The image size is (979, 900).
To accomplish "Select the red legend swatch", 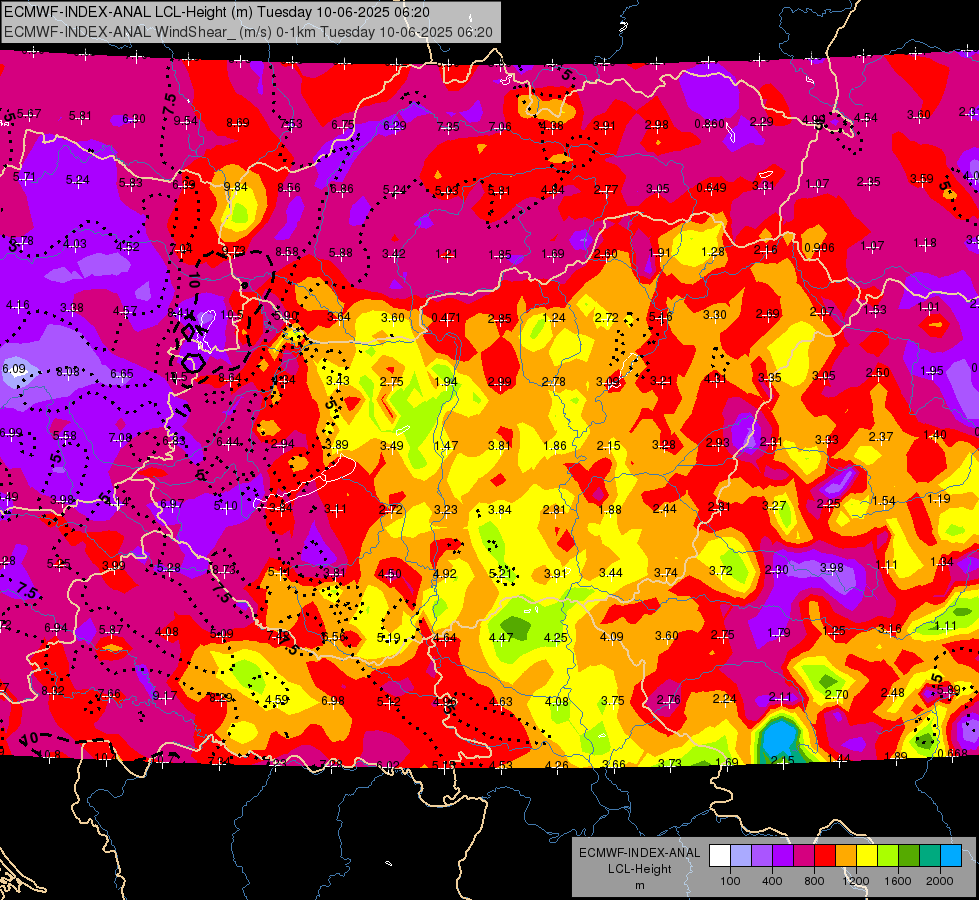I will tap(825, 855).
